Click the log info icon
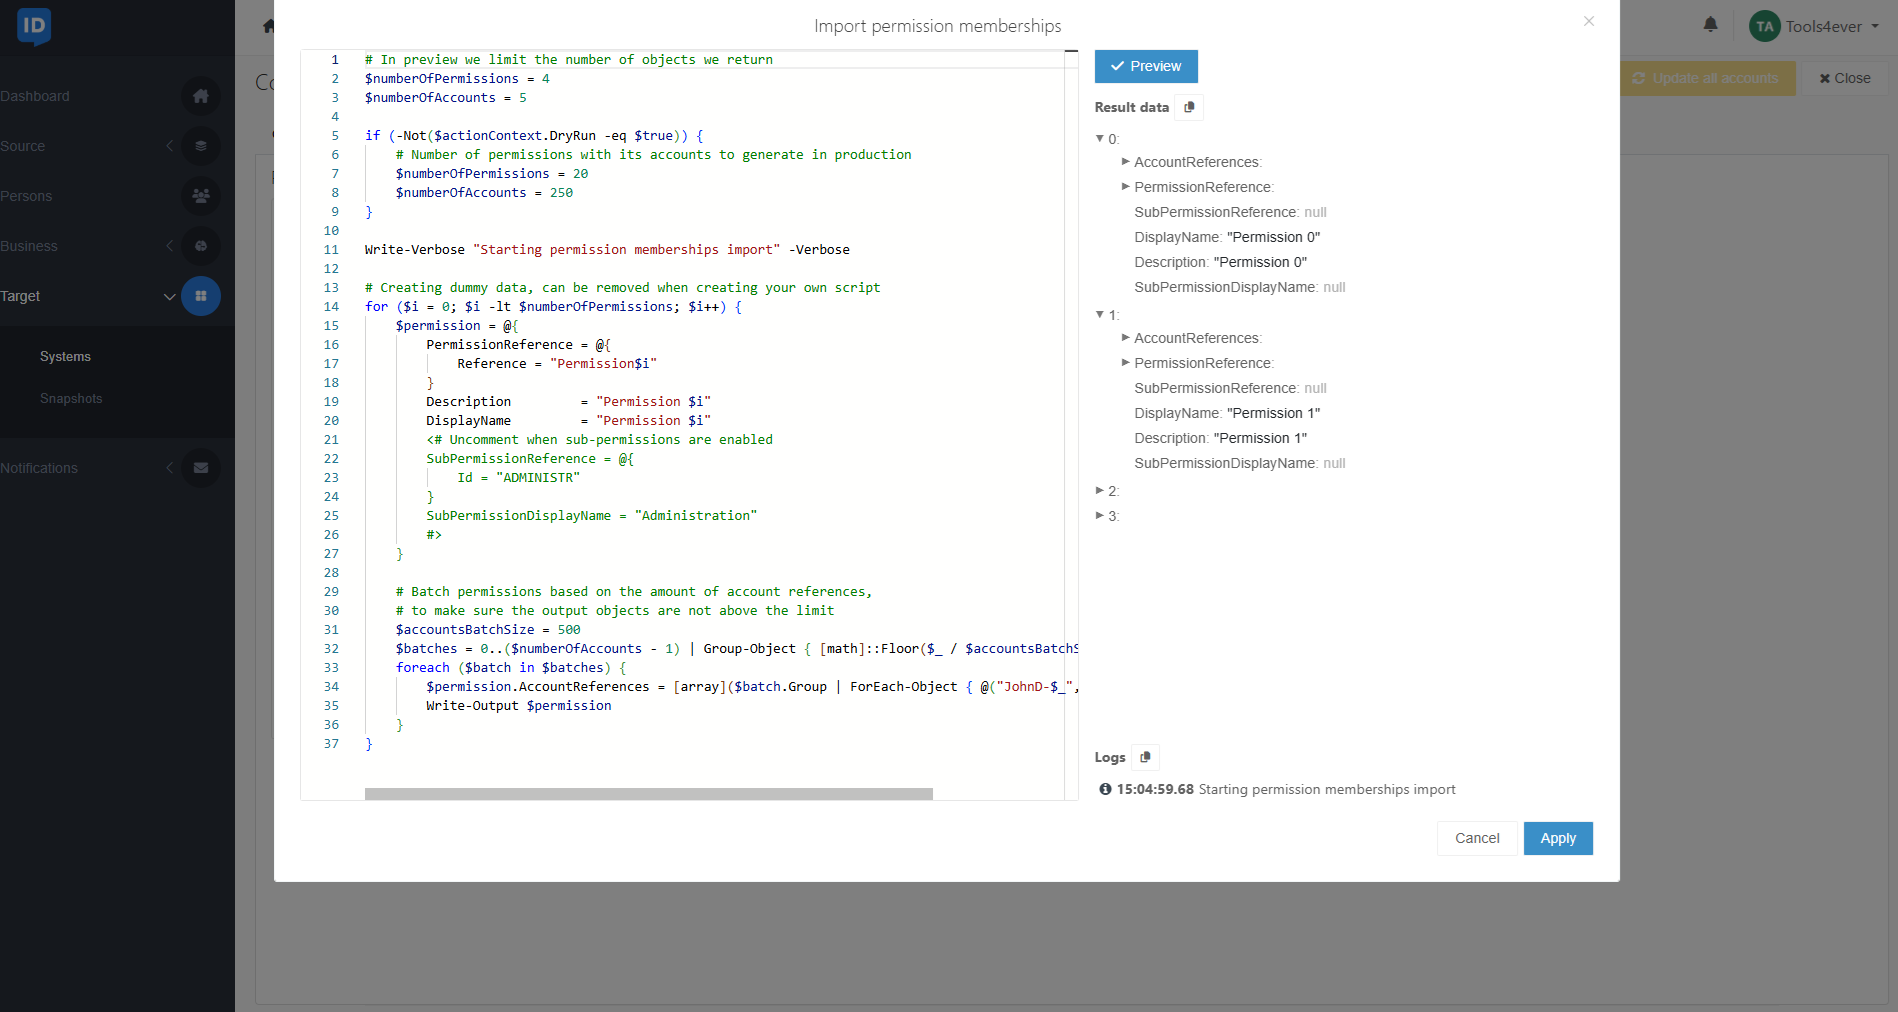The width and height of the screenshot is (1898, 1012). 1105,790
